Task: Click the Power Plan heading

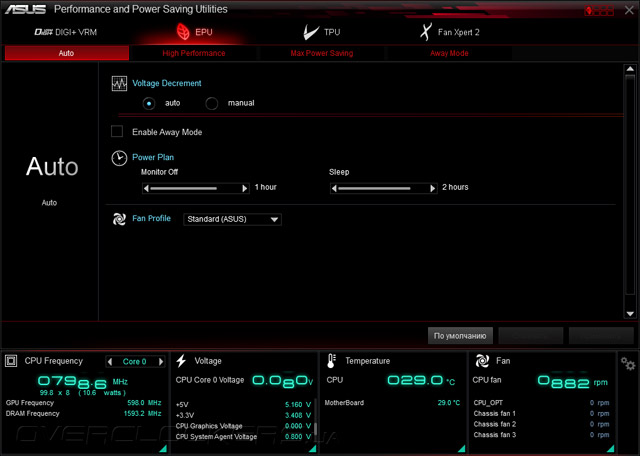Action: pos(153,157)
